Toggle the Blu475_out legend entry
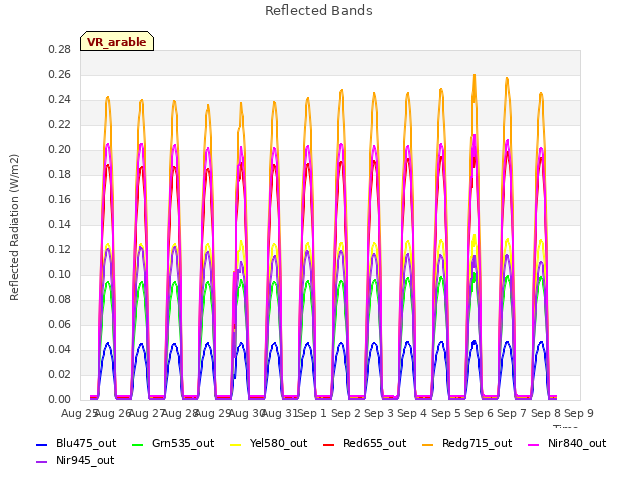The image size is (640, 480). pos(76,444)
